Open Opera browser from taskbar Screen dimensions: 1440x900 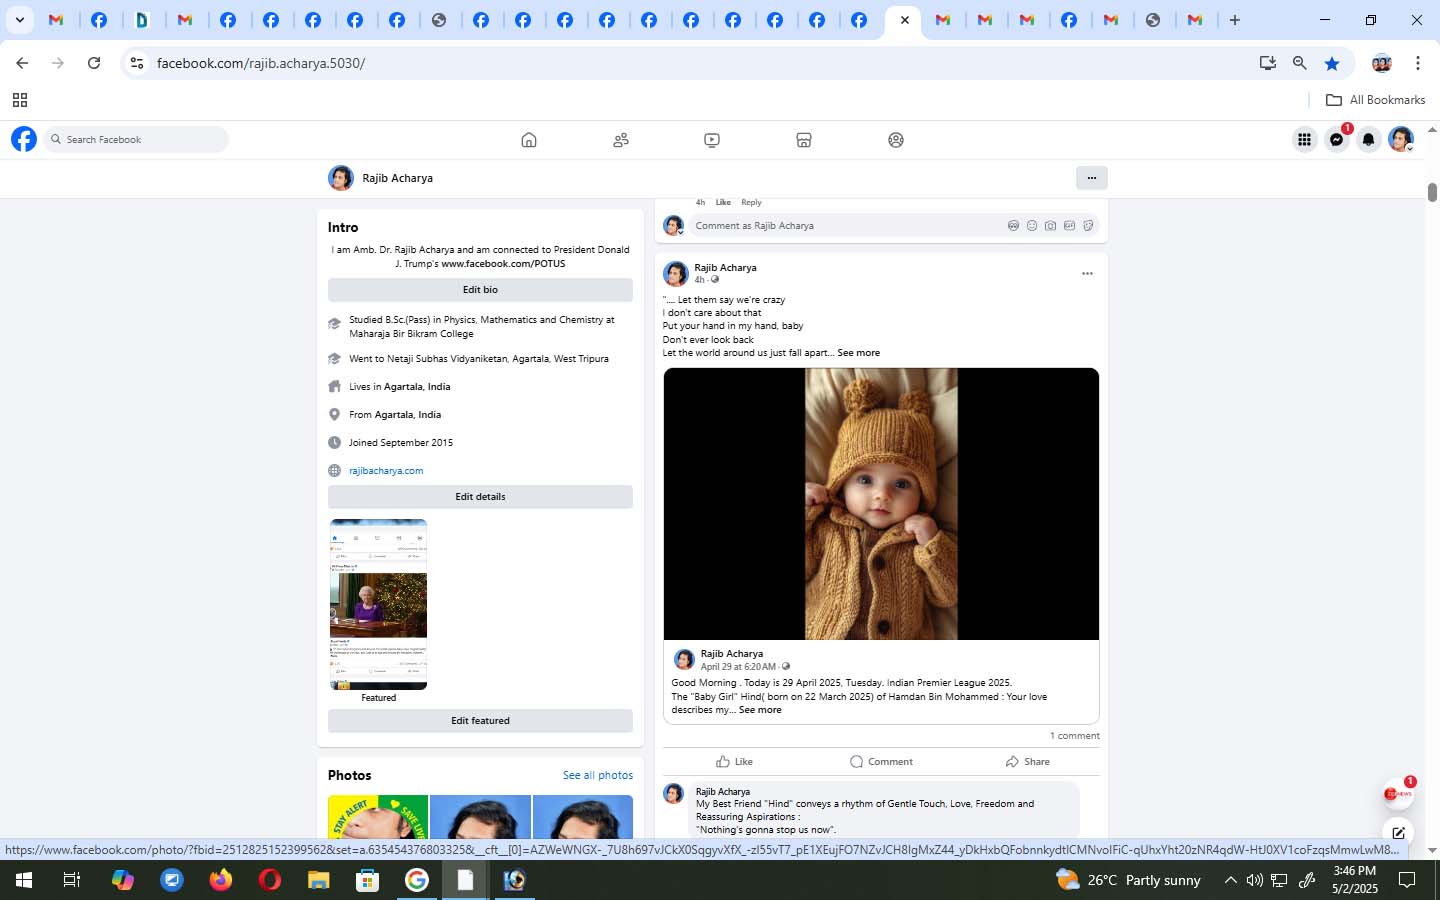(x=269, y=880)
